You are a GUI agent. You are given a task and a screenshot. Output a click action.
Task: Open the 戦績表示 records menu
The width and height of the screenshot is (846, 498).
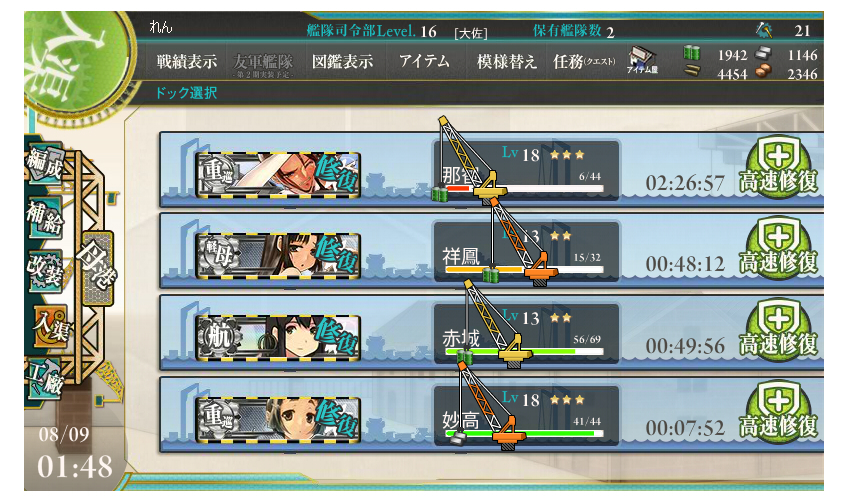(187, 62)
